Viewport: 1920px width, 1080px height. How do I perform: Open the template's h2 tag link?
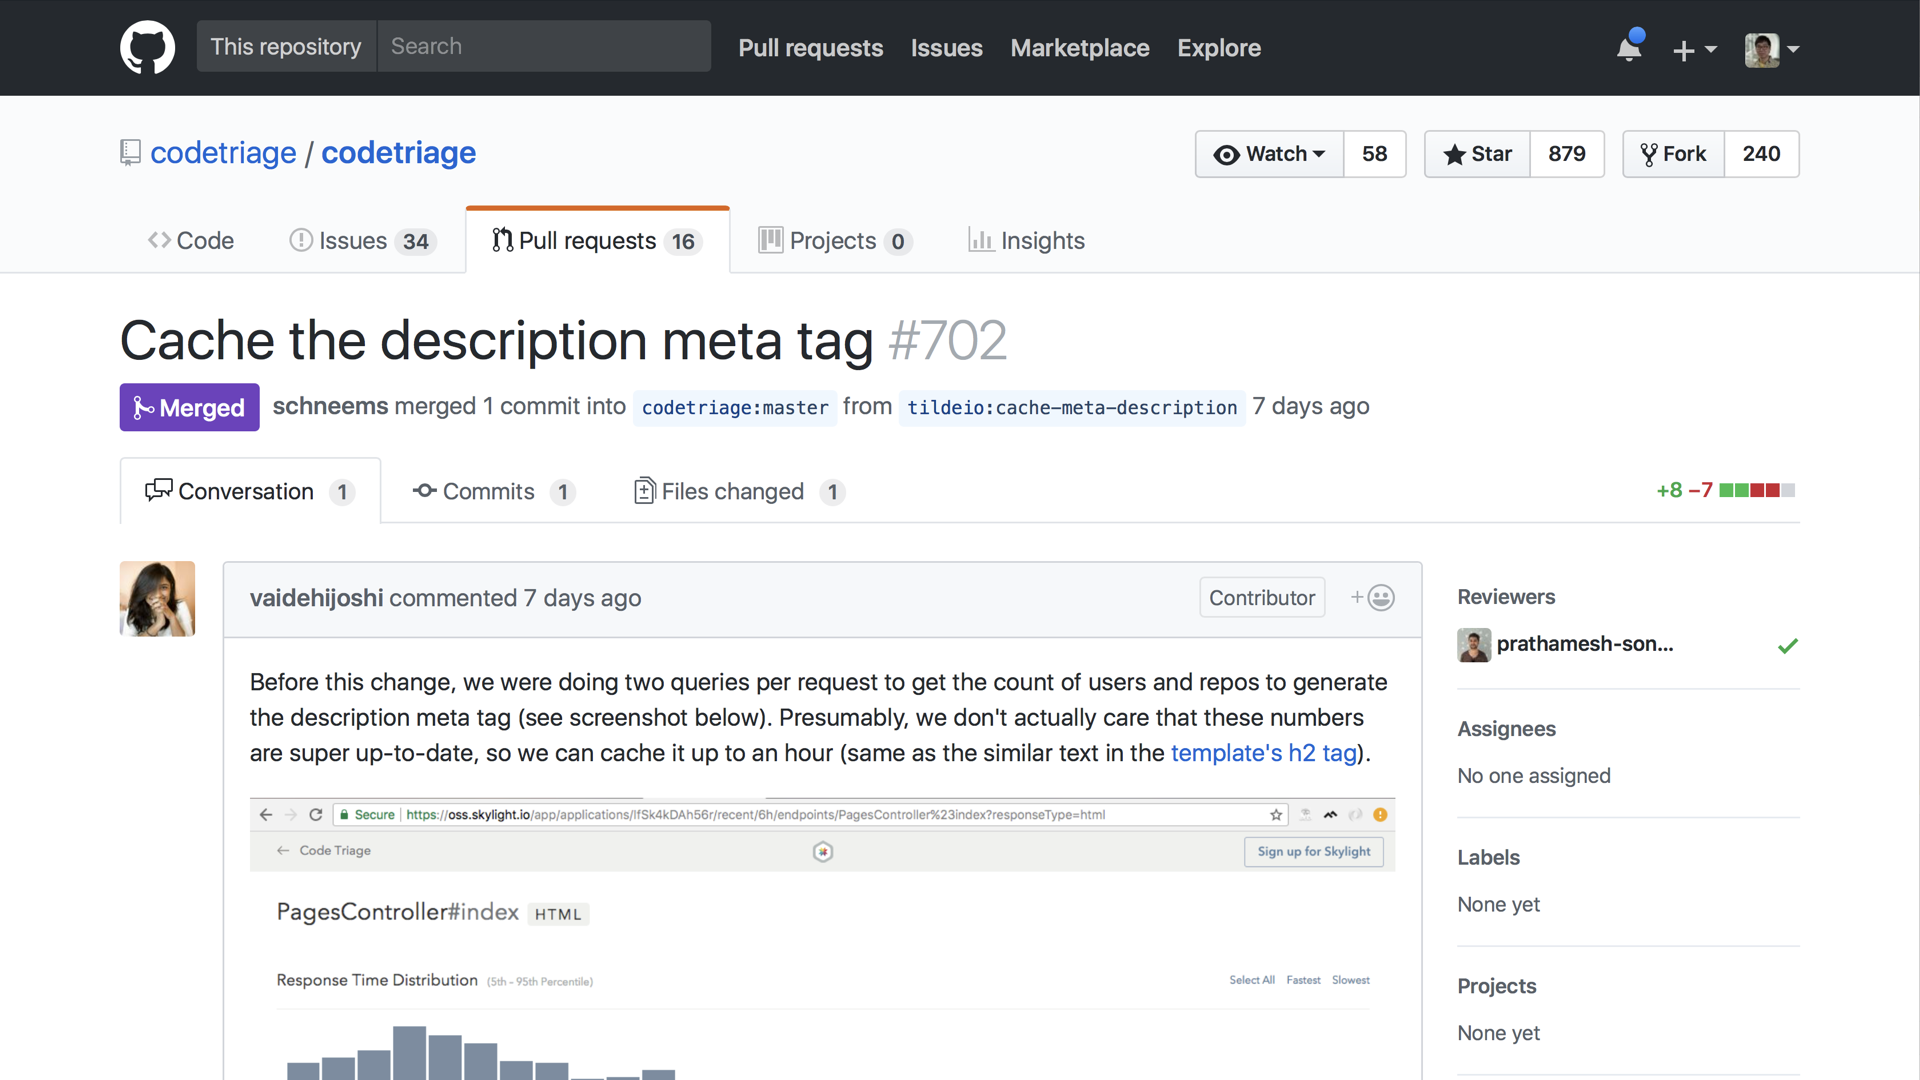coord(1262,753)
